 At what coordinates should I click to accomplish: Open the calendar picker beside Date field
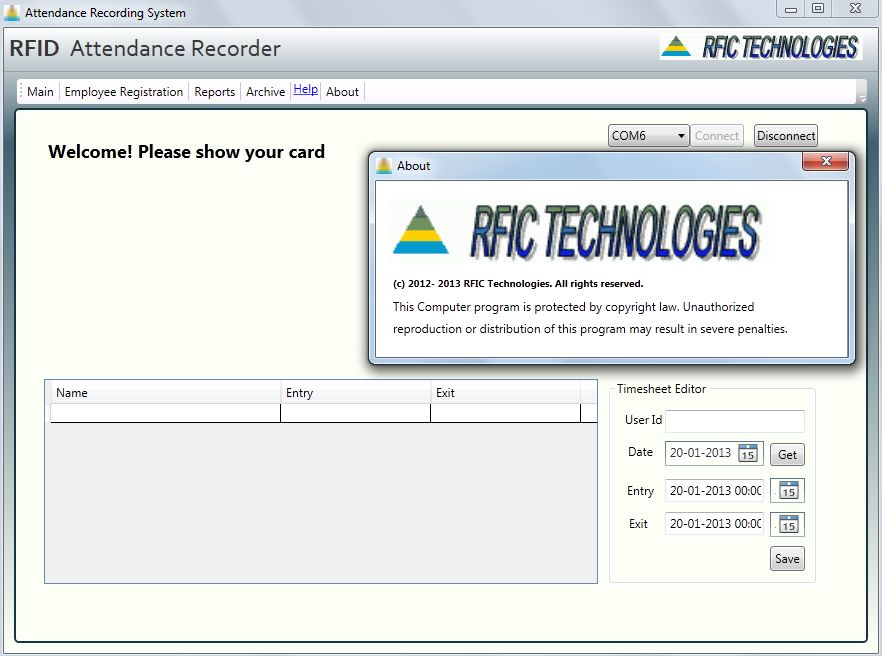click(x=748, y=453)
